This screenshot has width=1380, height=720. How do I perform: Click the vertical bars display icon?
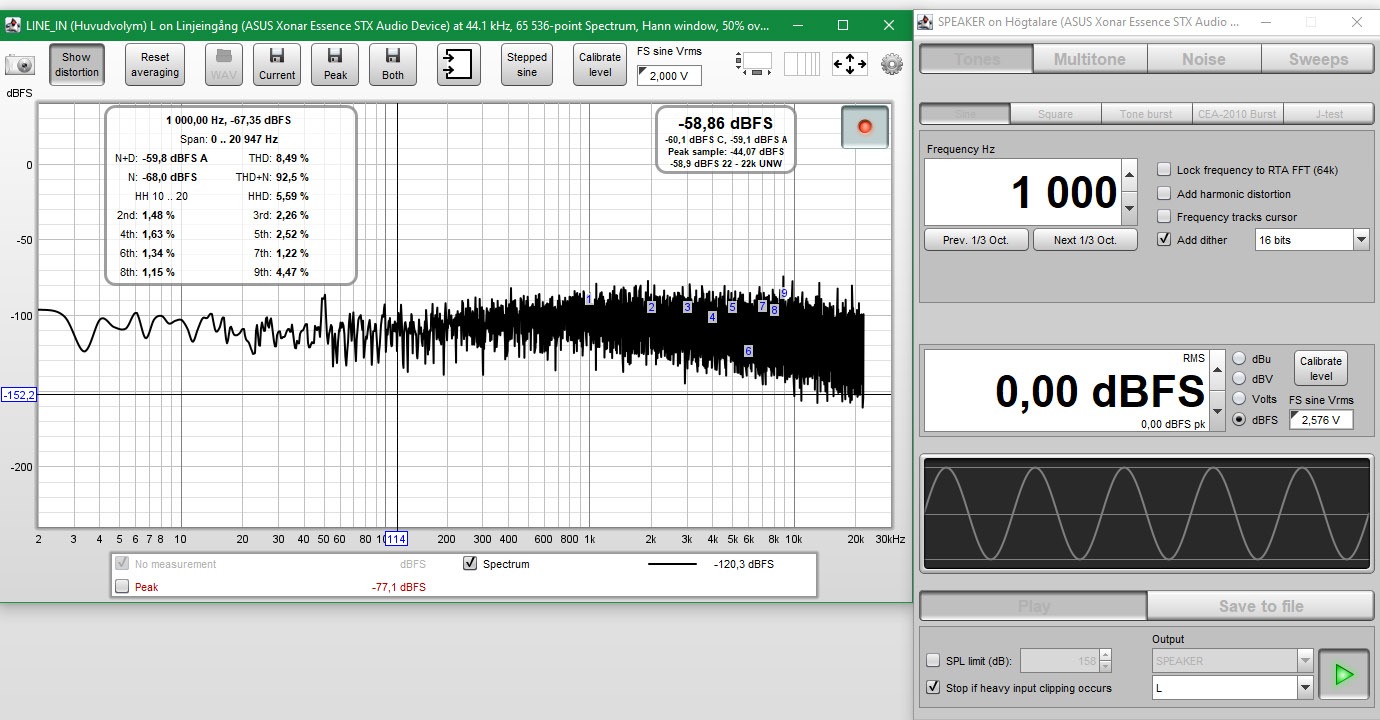click(801, 65)
